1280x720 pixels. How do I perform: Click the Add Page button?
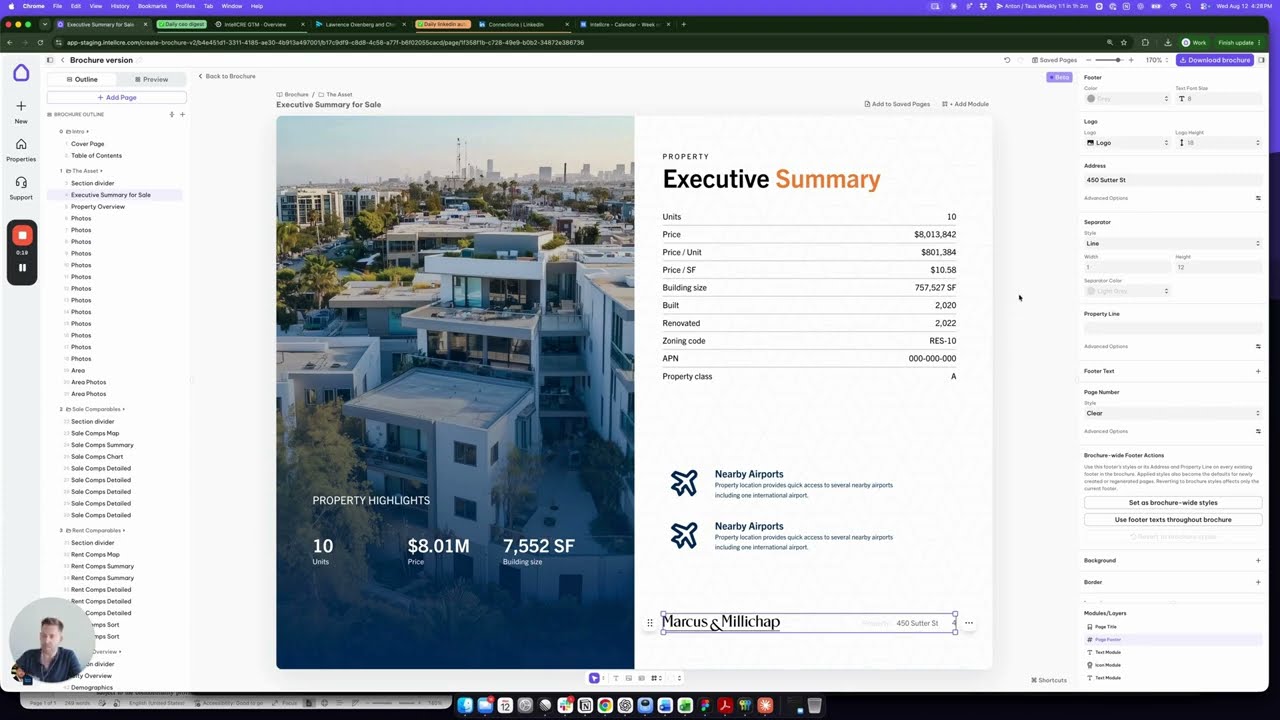point(116,97)
